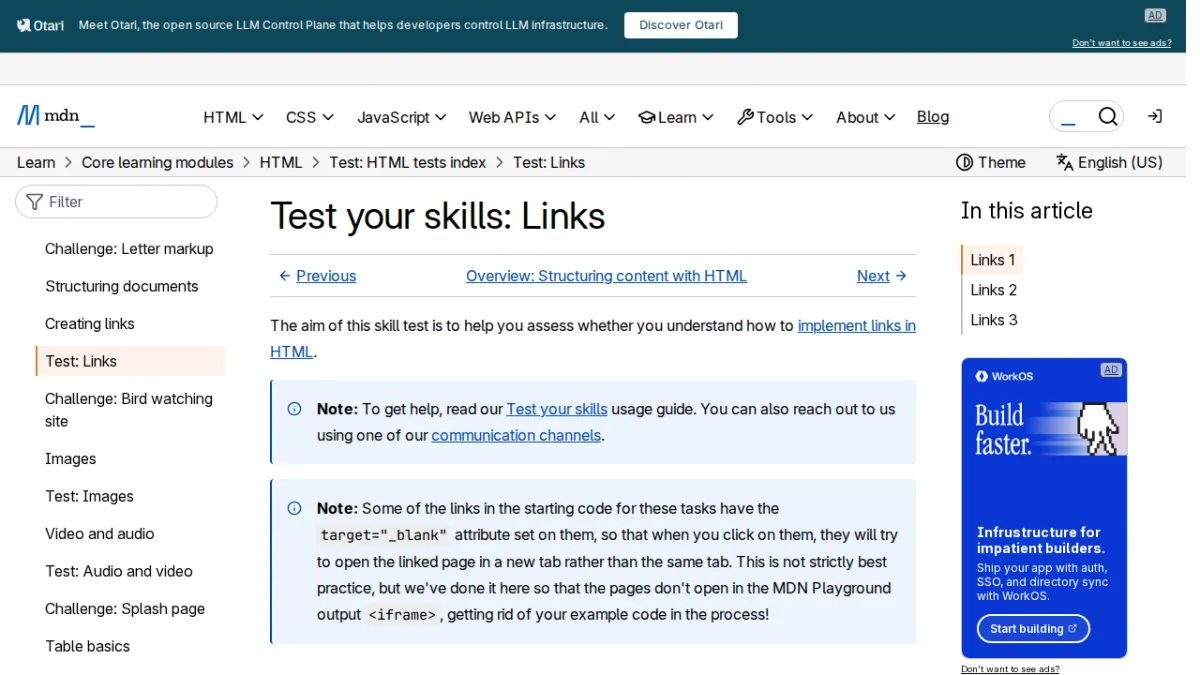1200x675 pixels.
Task: Expand the All menu
Action: (597, 117)
